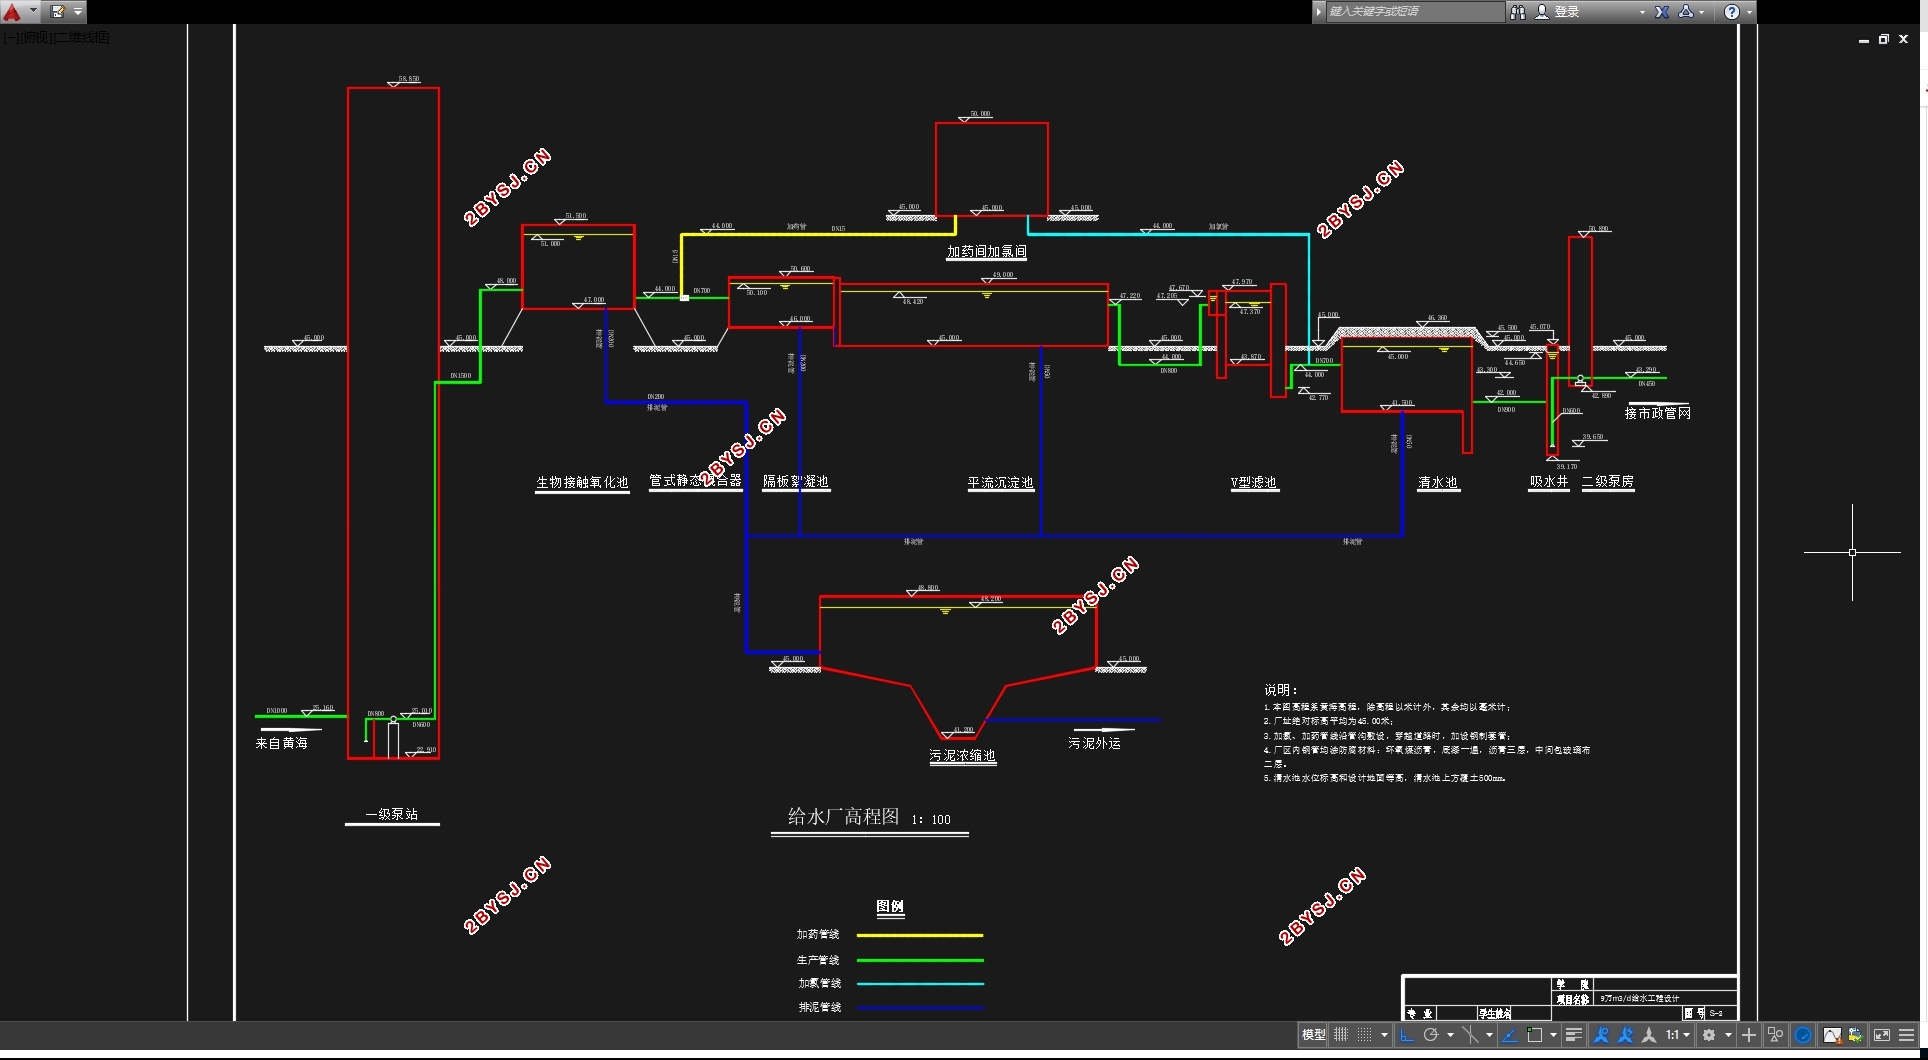Expand the isometric drafting dropdown arrow

coord(1490,1035)
